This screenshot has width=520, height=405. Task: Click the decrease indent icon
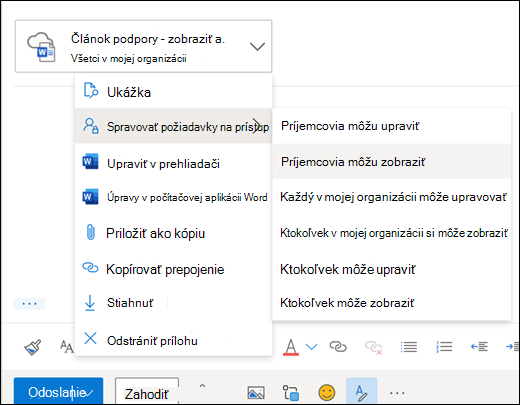click(x=479, y=347)
